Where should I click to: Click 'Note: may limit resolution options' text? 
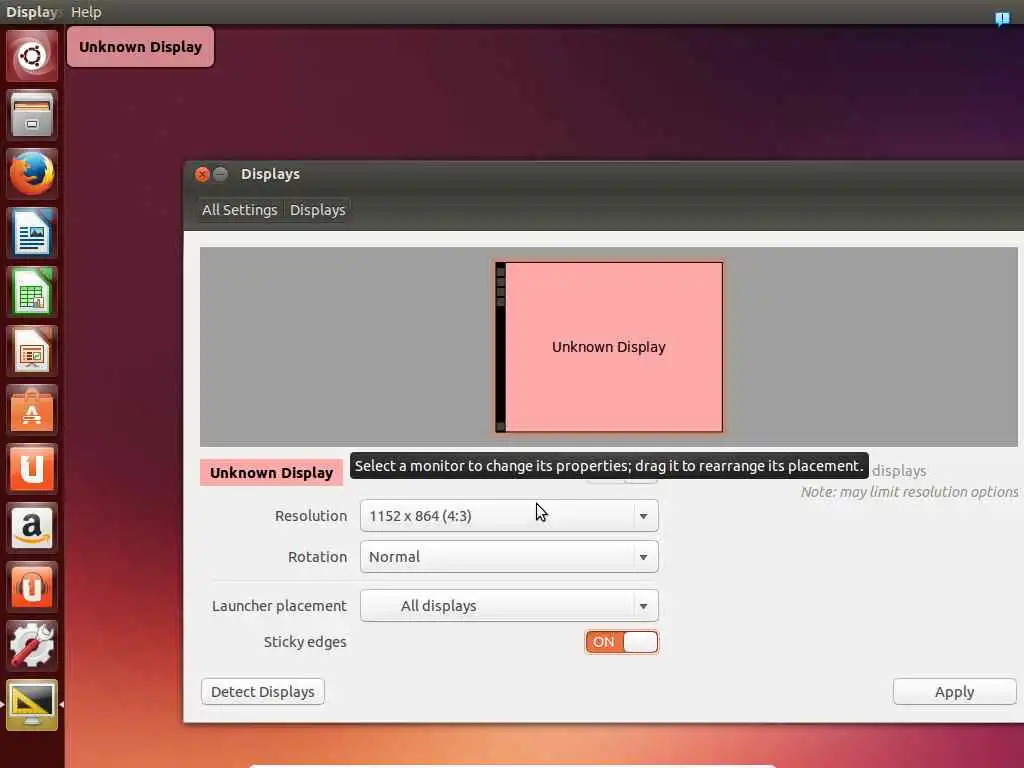(x=909, y=492)
